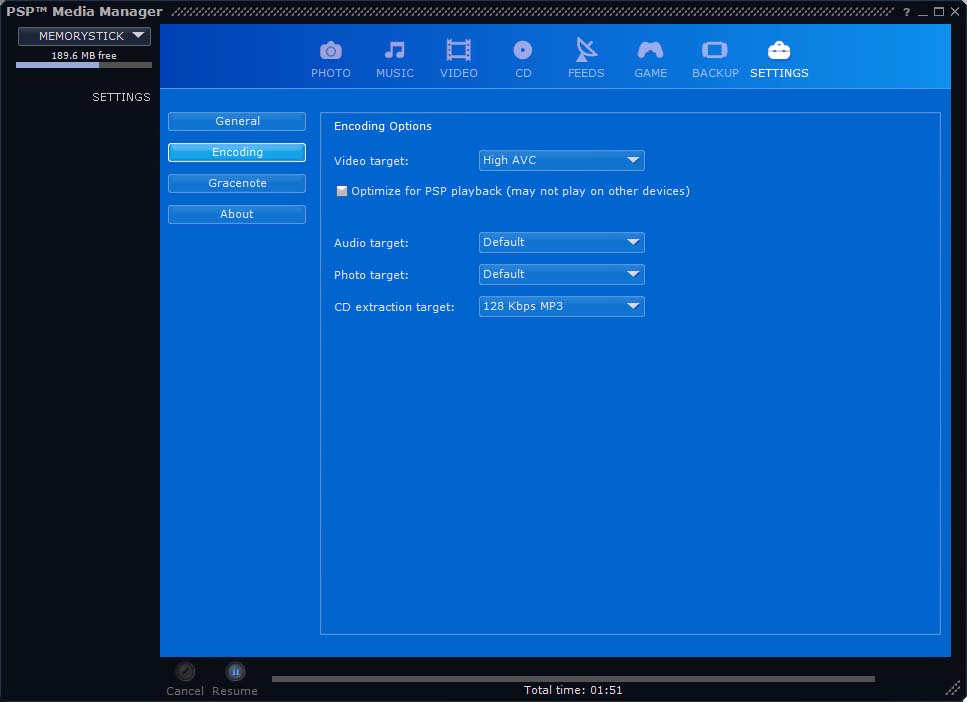Expand the Video target dropdown

tap(562, 160)
